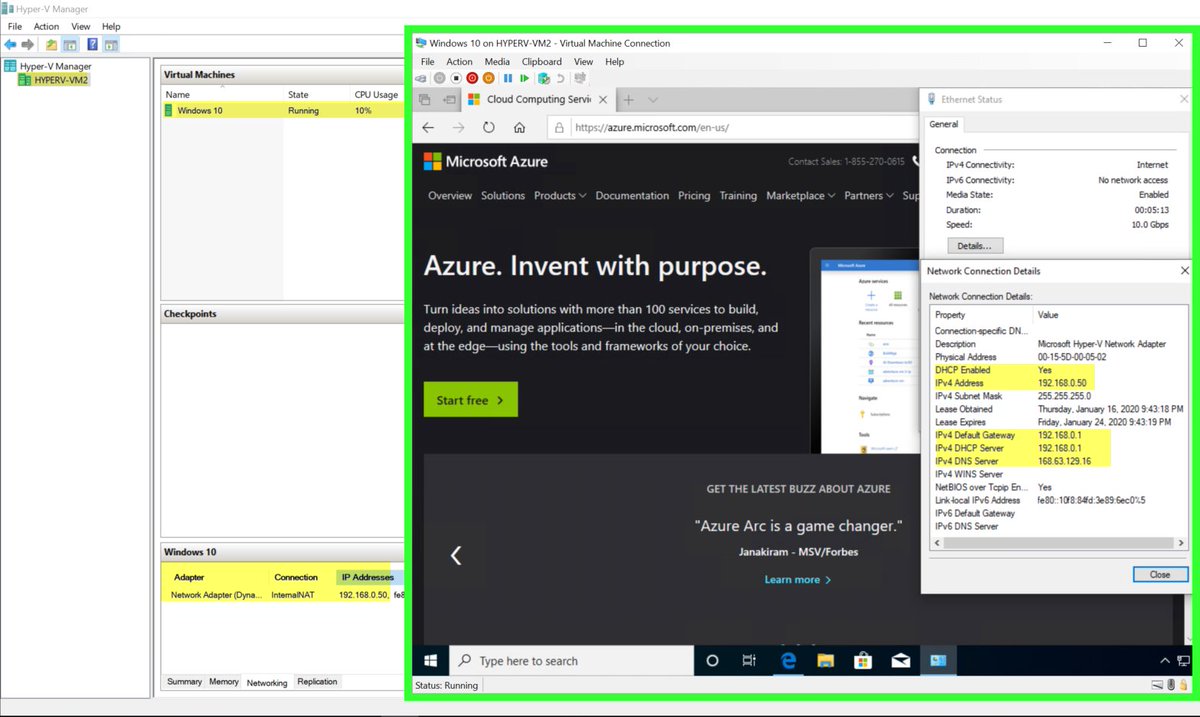
Task: Click the Revert icon in VM toolbar
Action: (561, 78)
